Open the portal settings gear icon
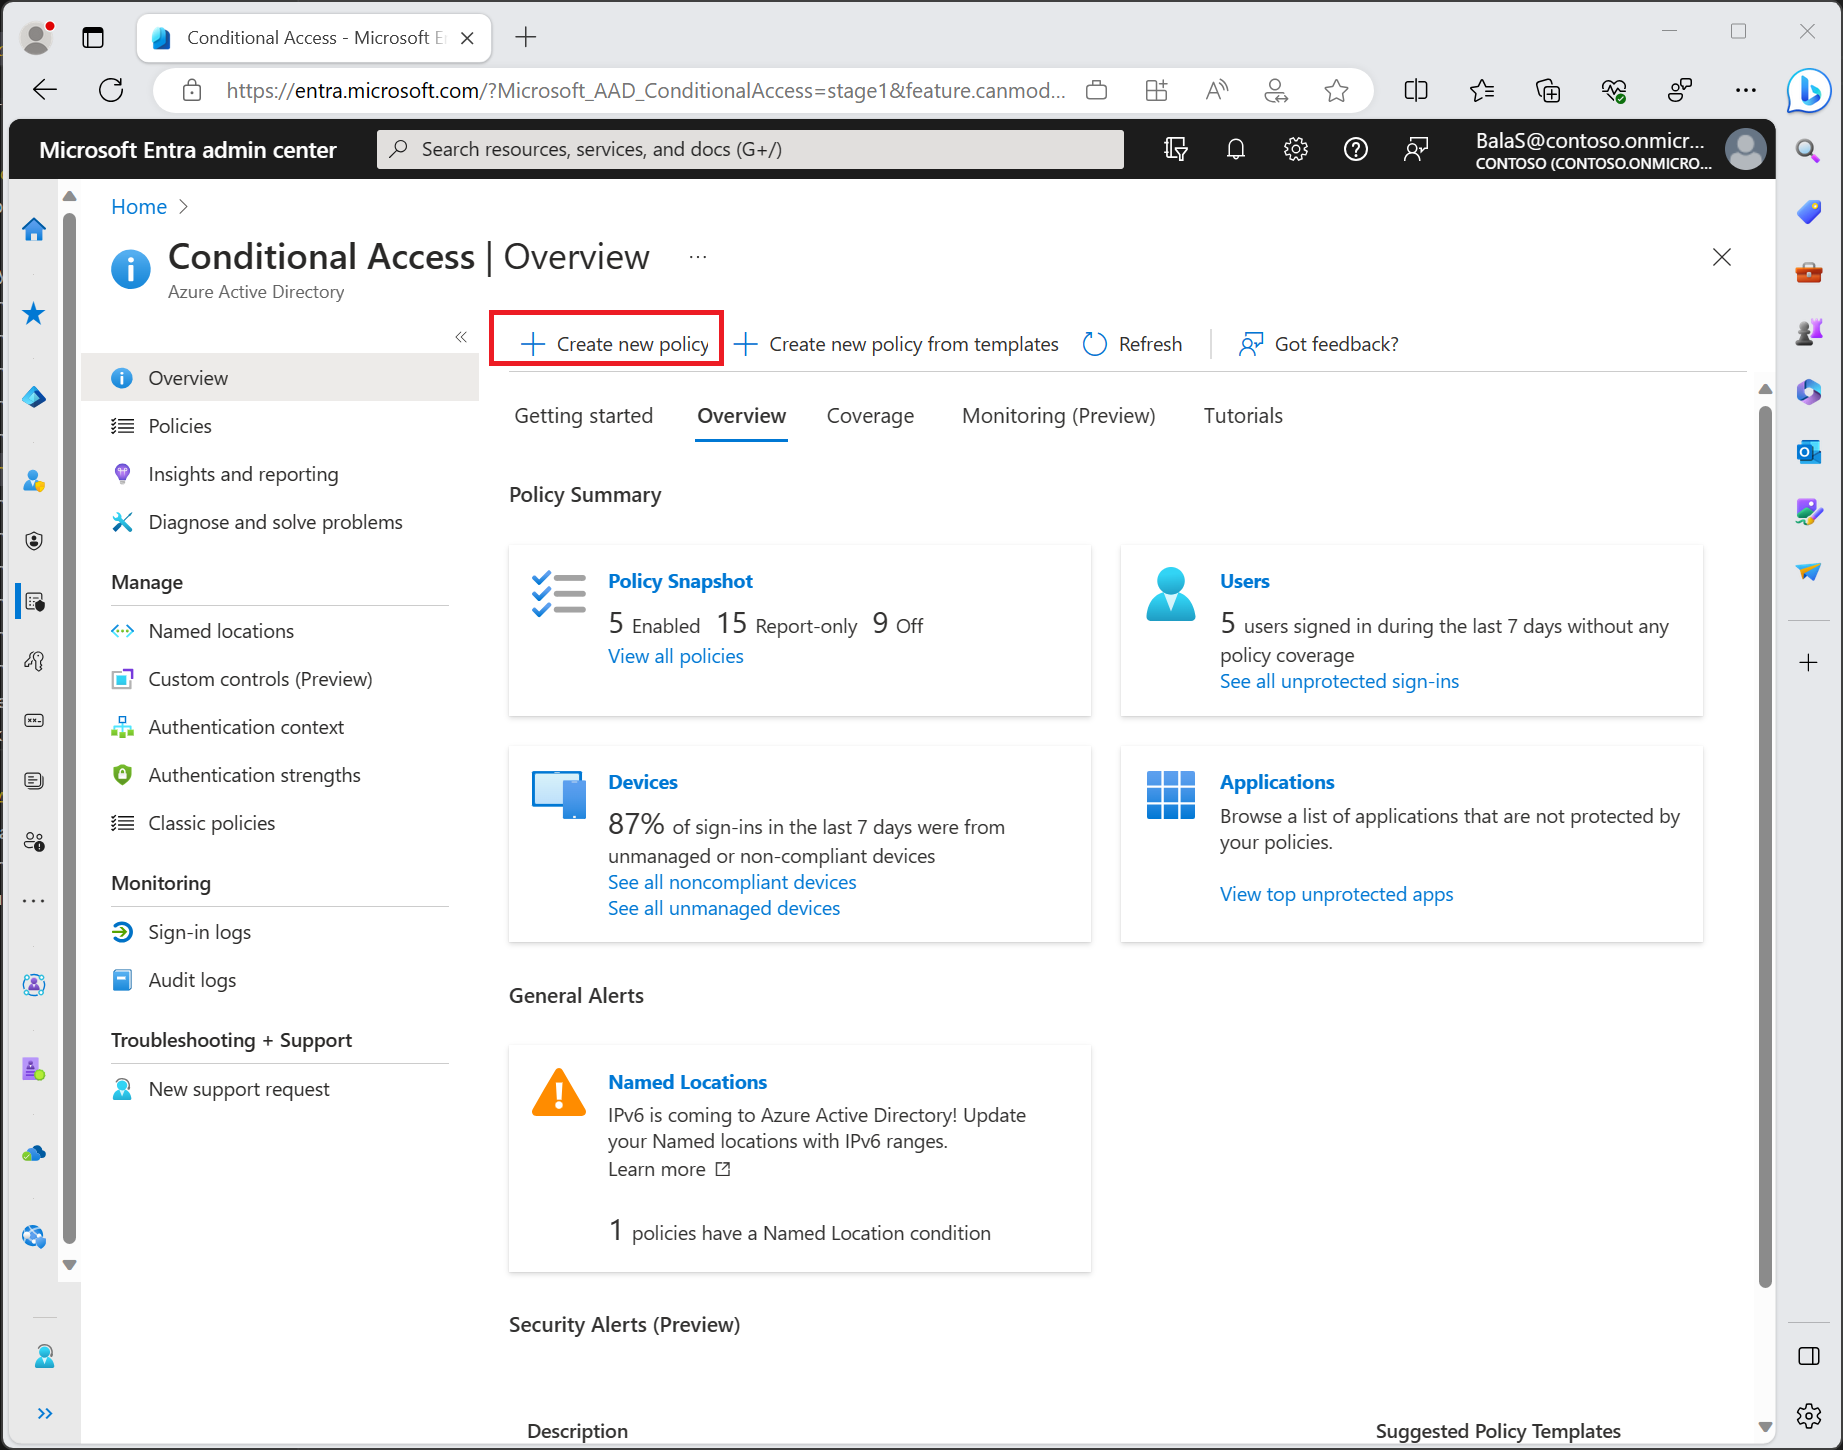The image size is (1843, 1450). tap(1296, 149)
